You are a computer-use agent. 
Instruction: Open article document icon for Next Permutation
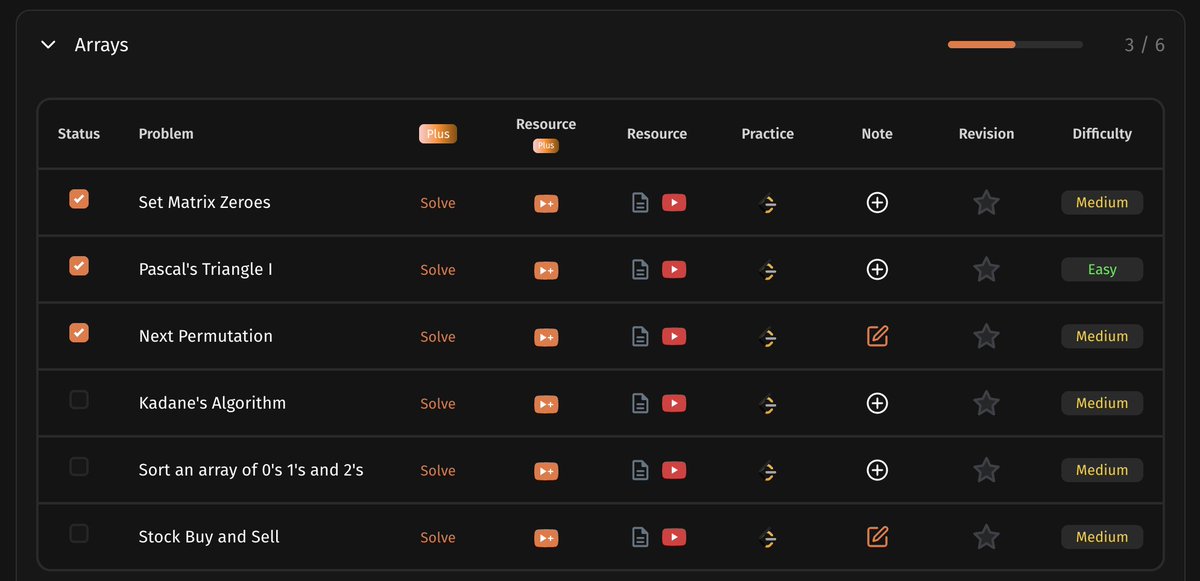pyautogui.click(x=640, y=337)
